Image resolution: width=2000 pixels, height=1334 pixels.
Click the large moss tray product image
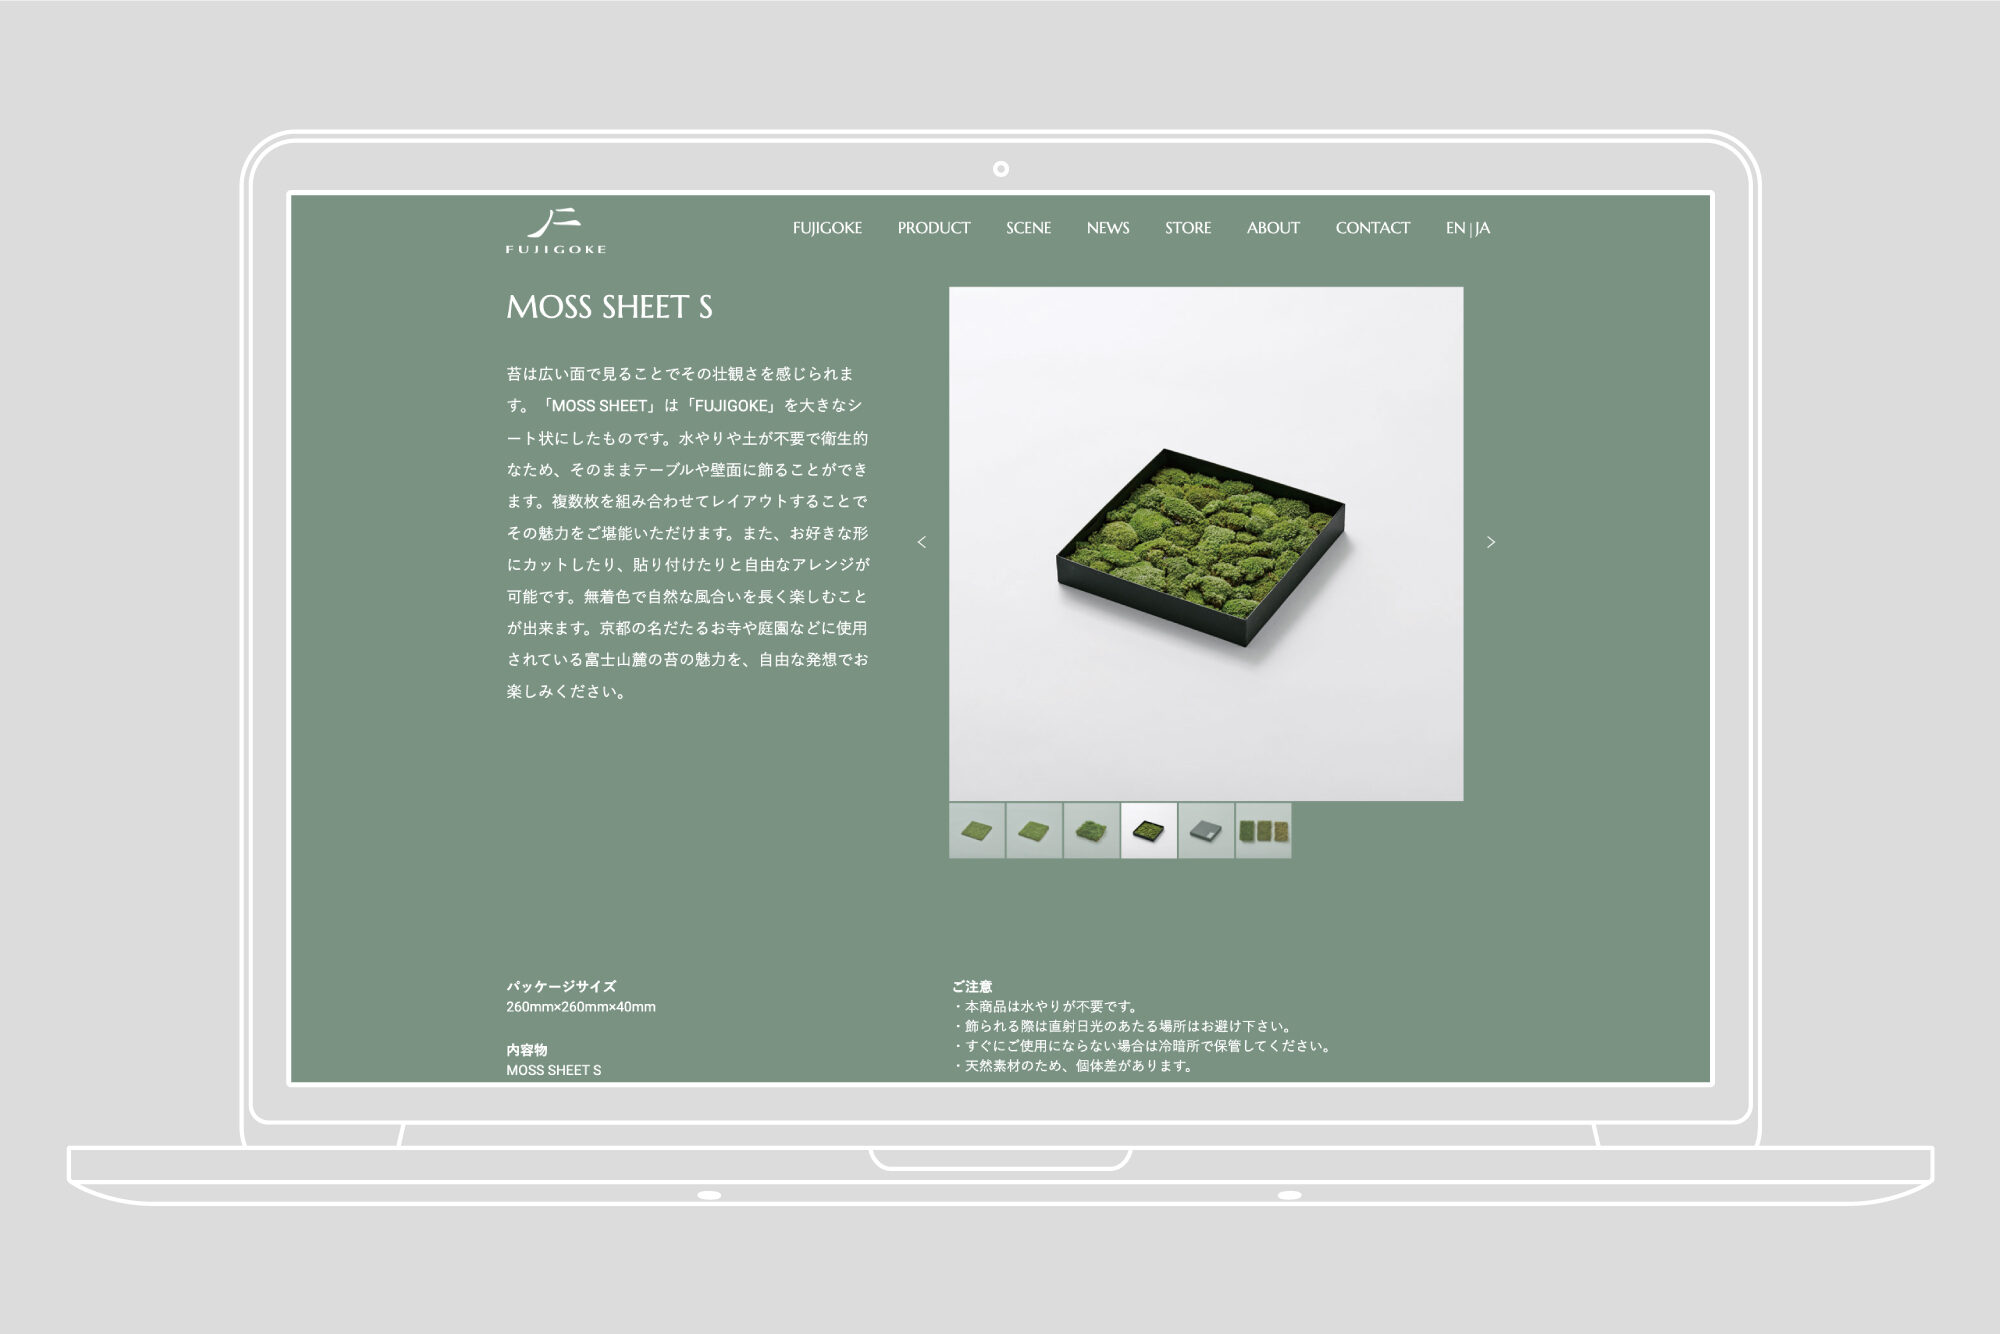1205,544
